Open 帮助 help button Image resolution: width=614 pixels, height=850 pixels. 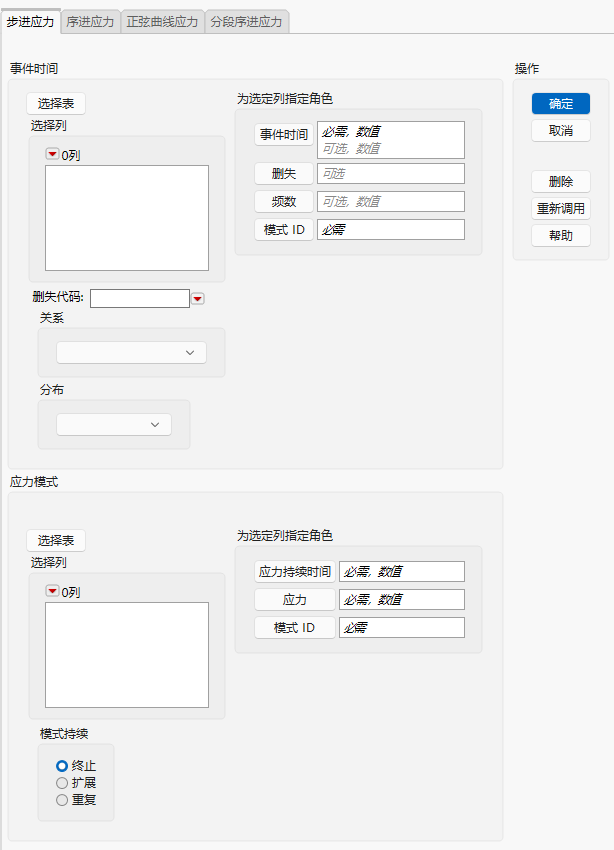tap(561, 236)
